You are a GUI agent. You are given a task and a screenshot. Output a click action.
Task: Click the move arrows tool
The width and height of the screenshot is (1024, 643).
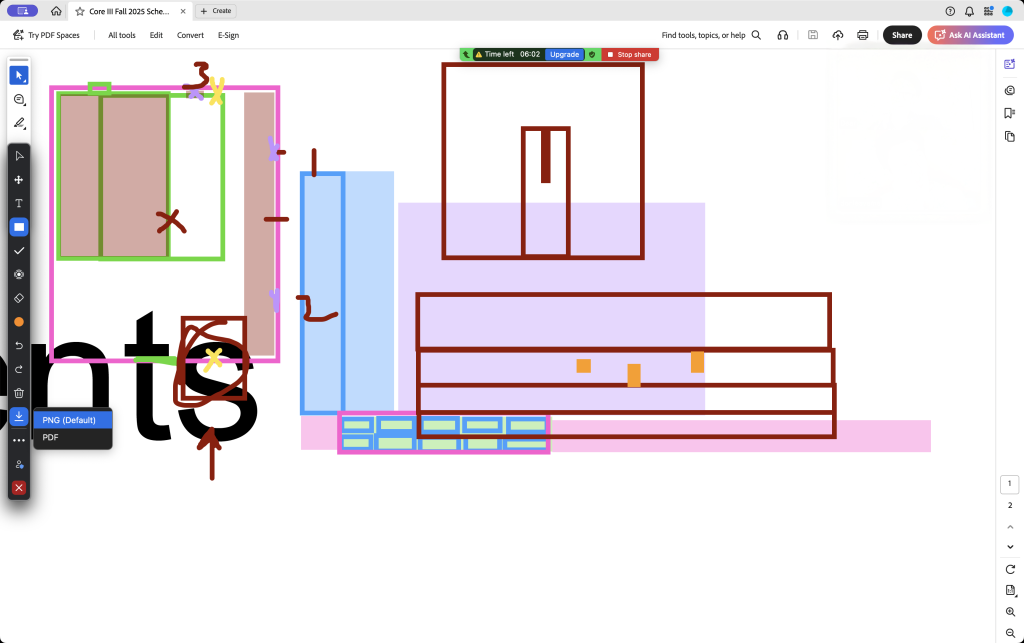click(19, 180)
